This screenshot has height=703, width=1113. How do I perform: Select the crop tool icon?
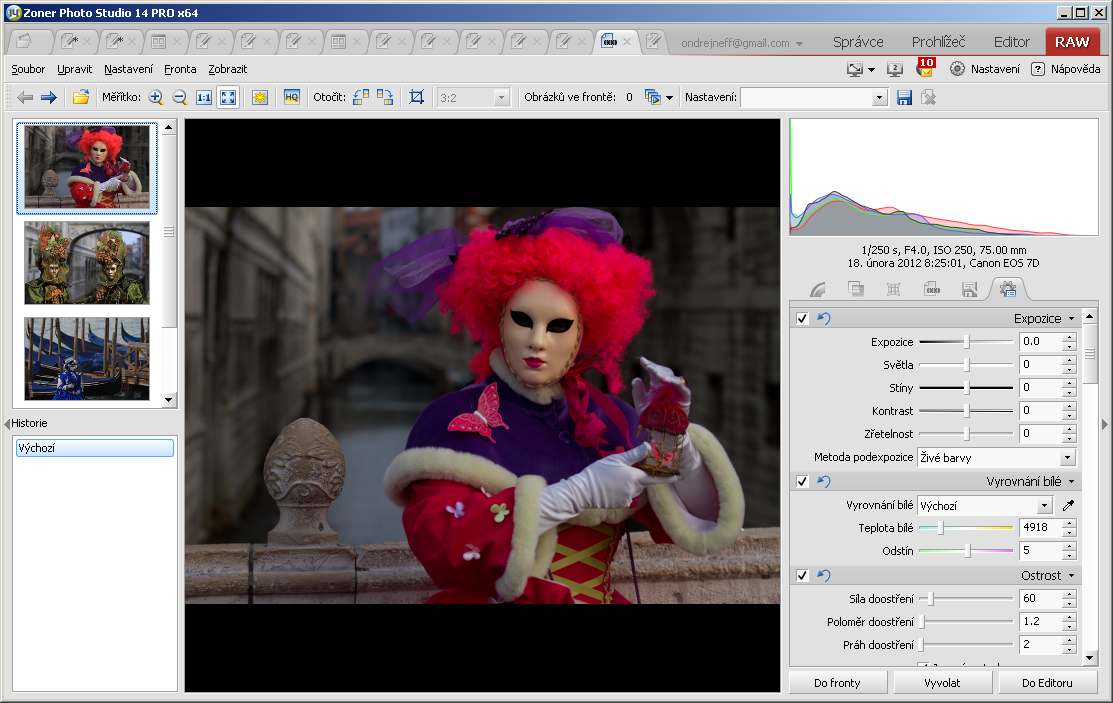(417, 97)
